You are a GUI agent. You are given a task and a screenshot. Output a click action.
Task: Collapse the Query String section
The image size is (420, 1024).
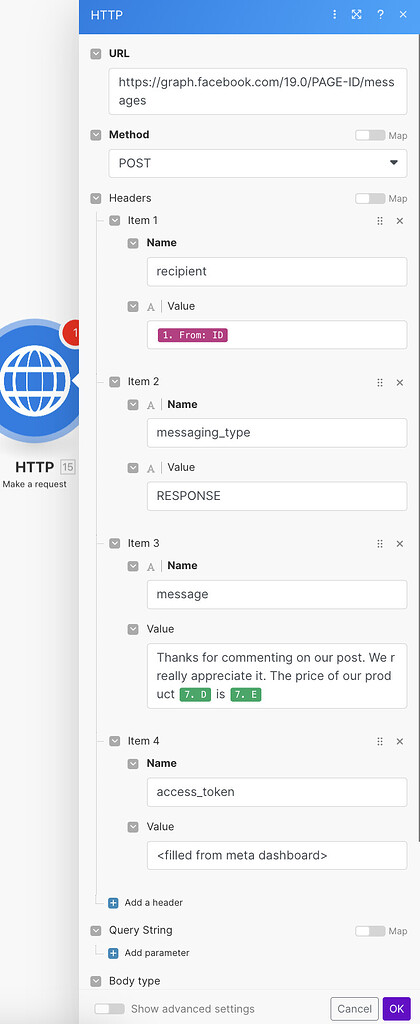coord(96,930)
